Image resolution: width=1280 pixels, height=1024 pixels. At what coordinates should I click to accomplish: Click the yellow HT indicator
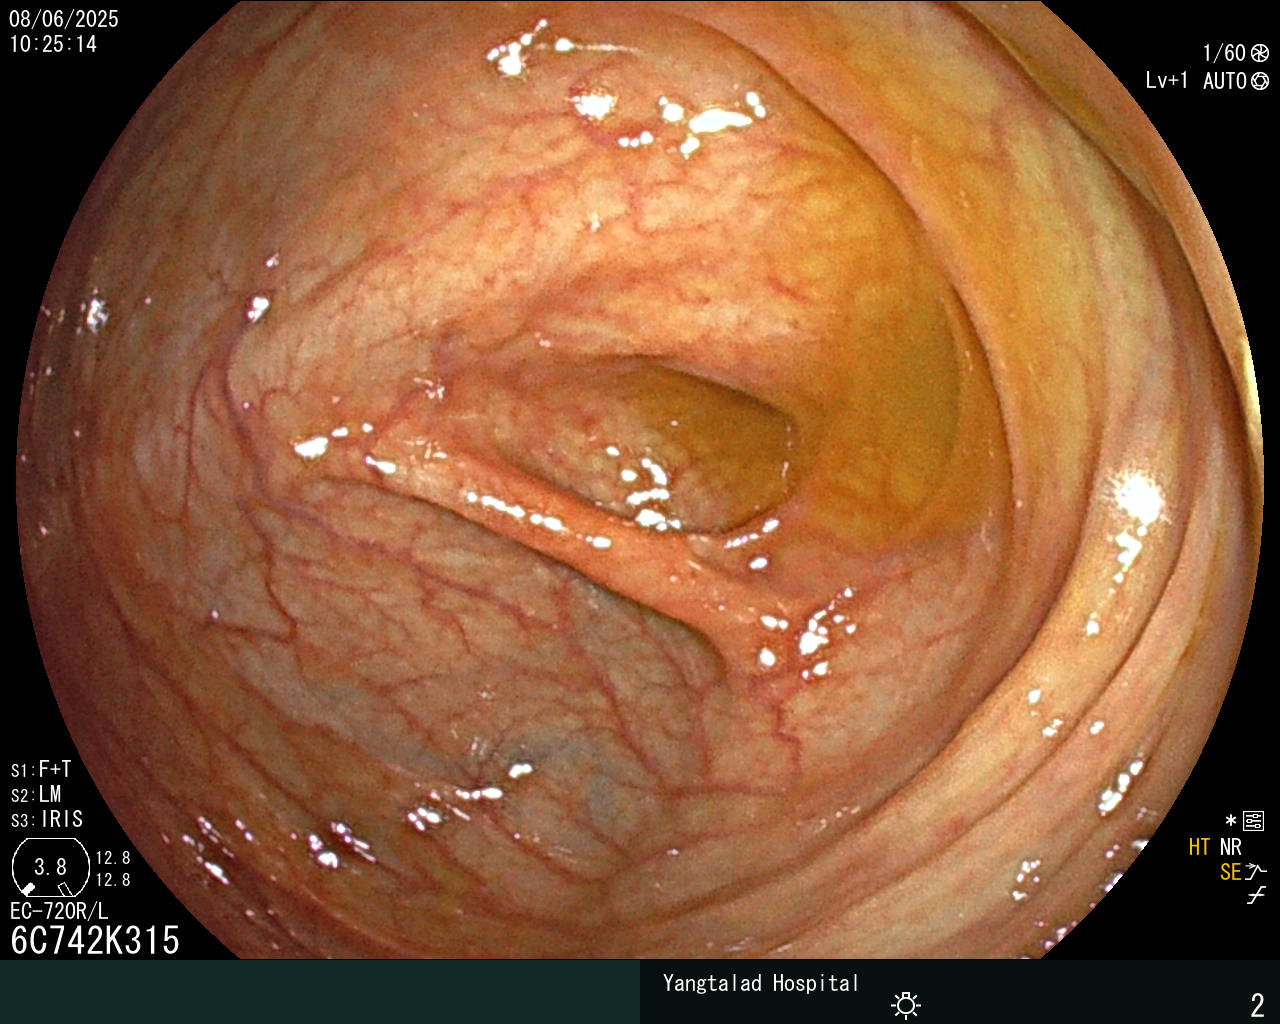1200,847
